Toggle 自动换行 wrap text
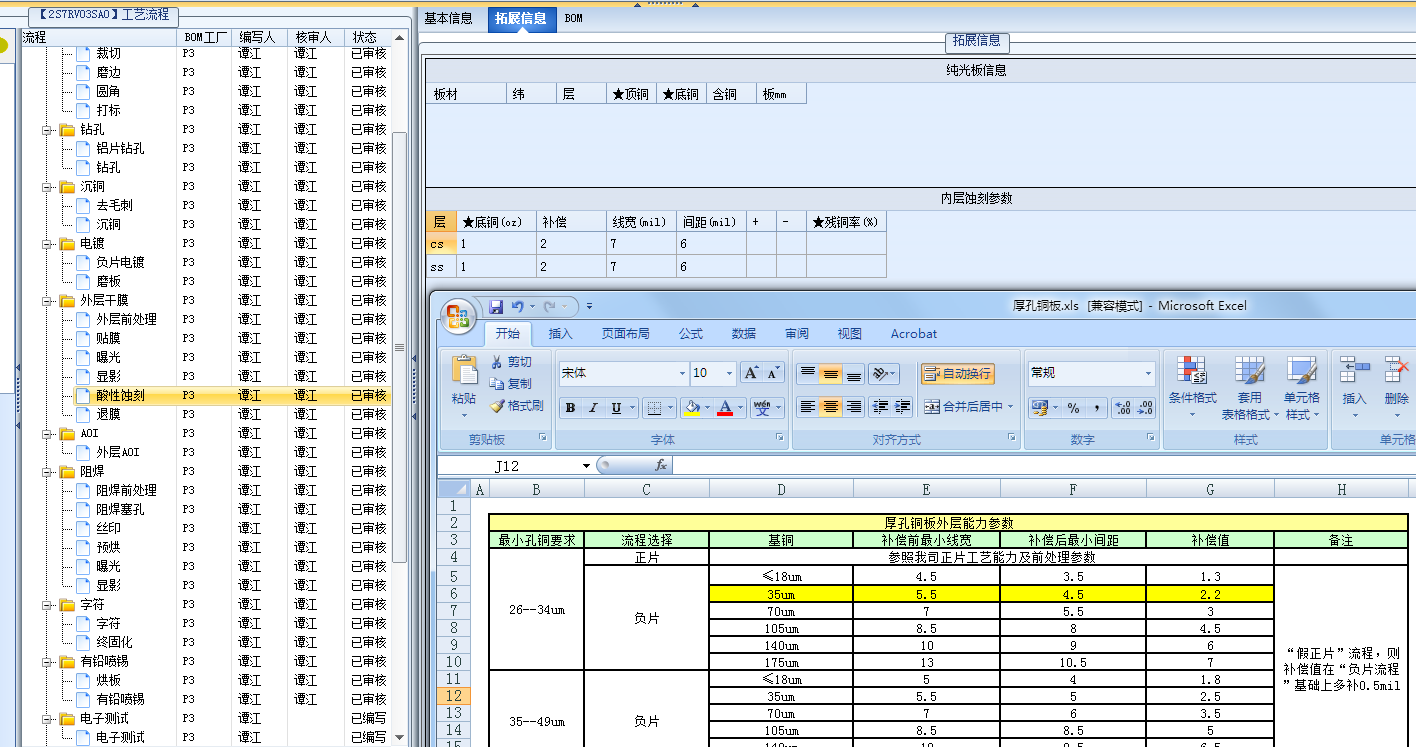1416x747 pixels. (x=957, y=374)
